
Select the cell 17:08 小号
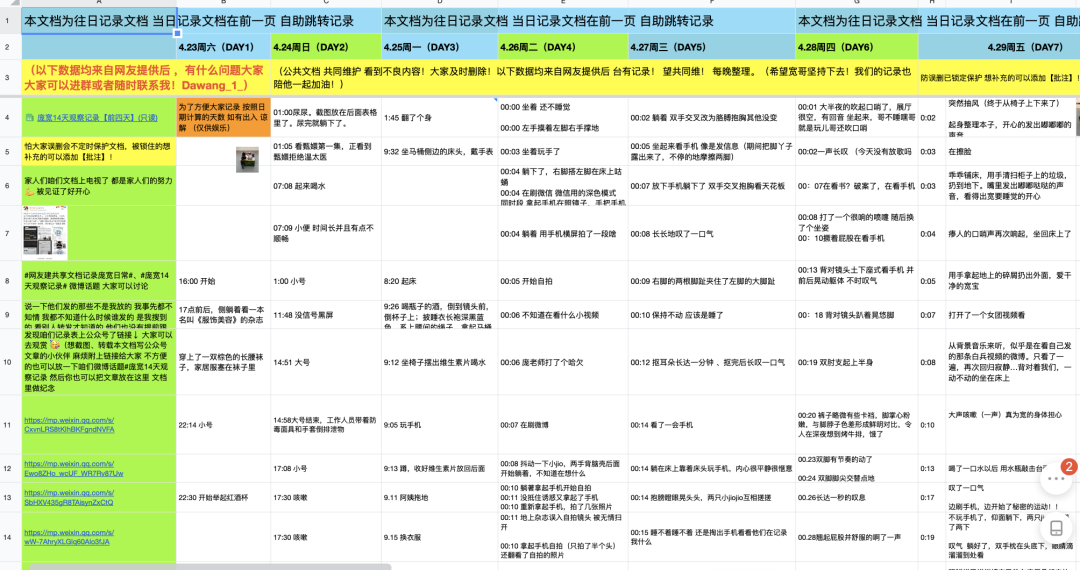pos(326,469)
